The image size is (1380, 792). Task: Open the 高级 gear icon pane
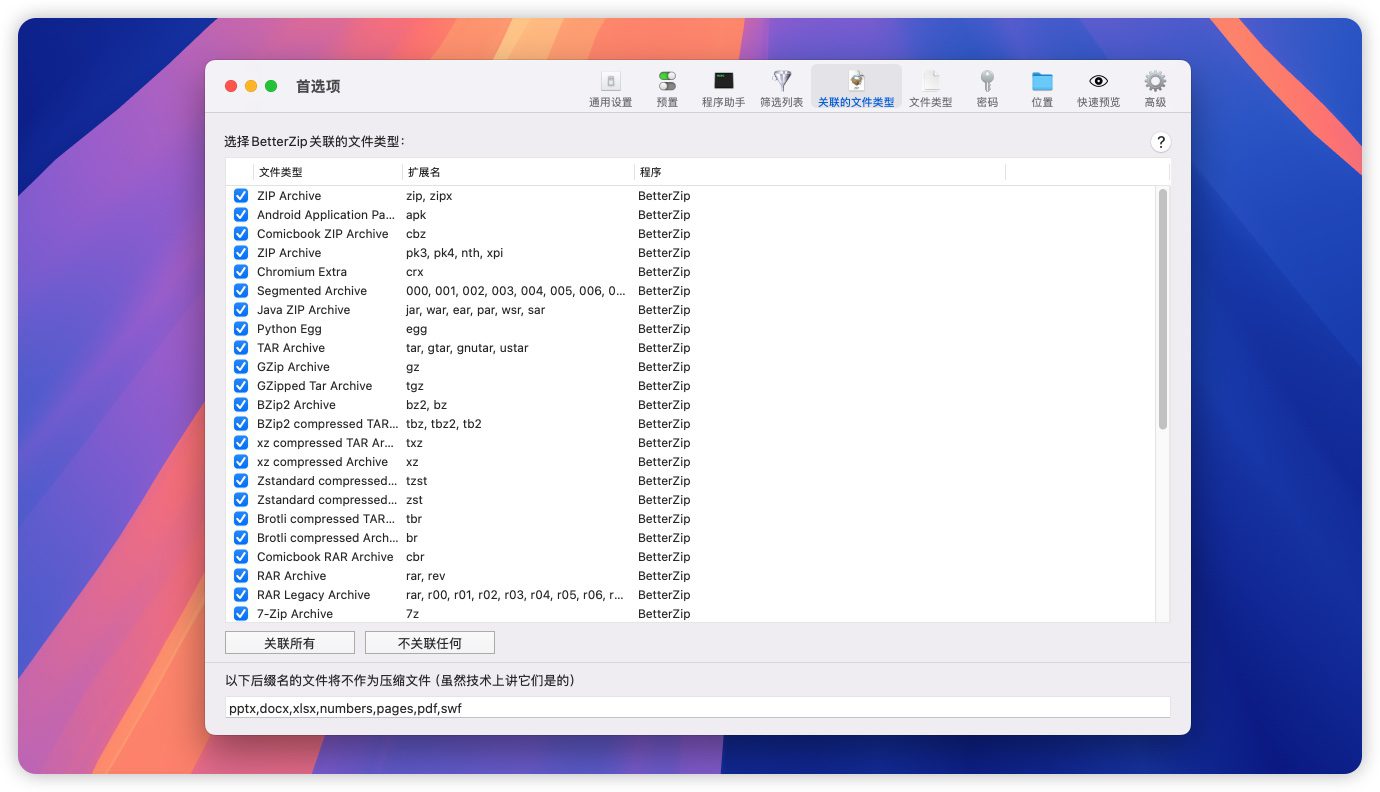click(x=1155, y=88)
